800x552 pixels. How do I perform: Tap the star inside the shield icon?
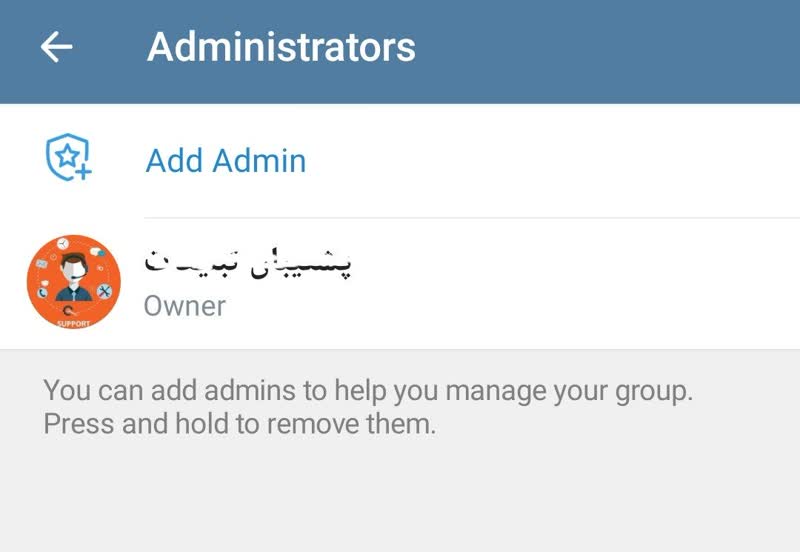tap(66, 156)
